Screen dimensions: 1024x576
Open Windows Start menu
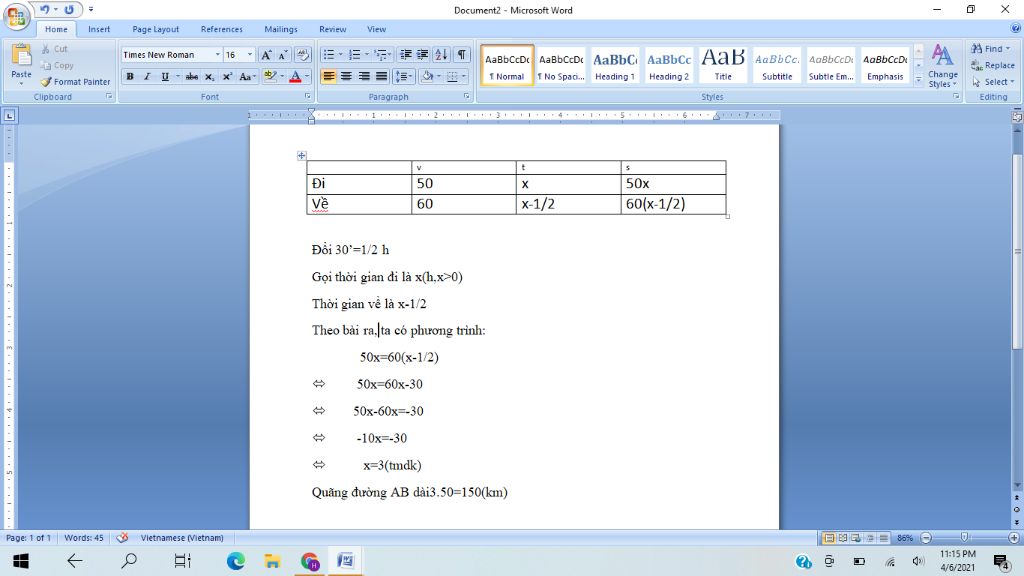21,561
